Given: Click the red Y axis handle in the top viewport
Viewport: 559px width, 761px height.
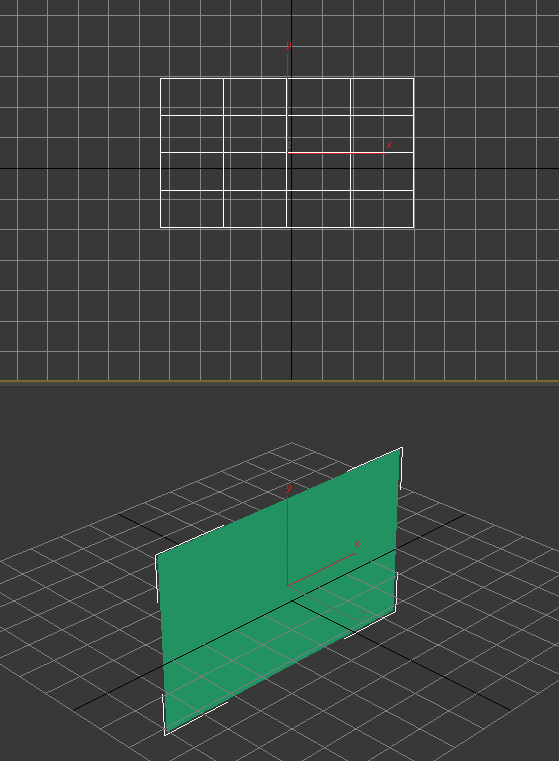Looking at the screenshot, I should click(x=288, y=99).
